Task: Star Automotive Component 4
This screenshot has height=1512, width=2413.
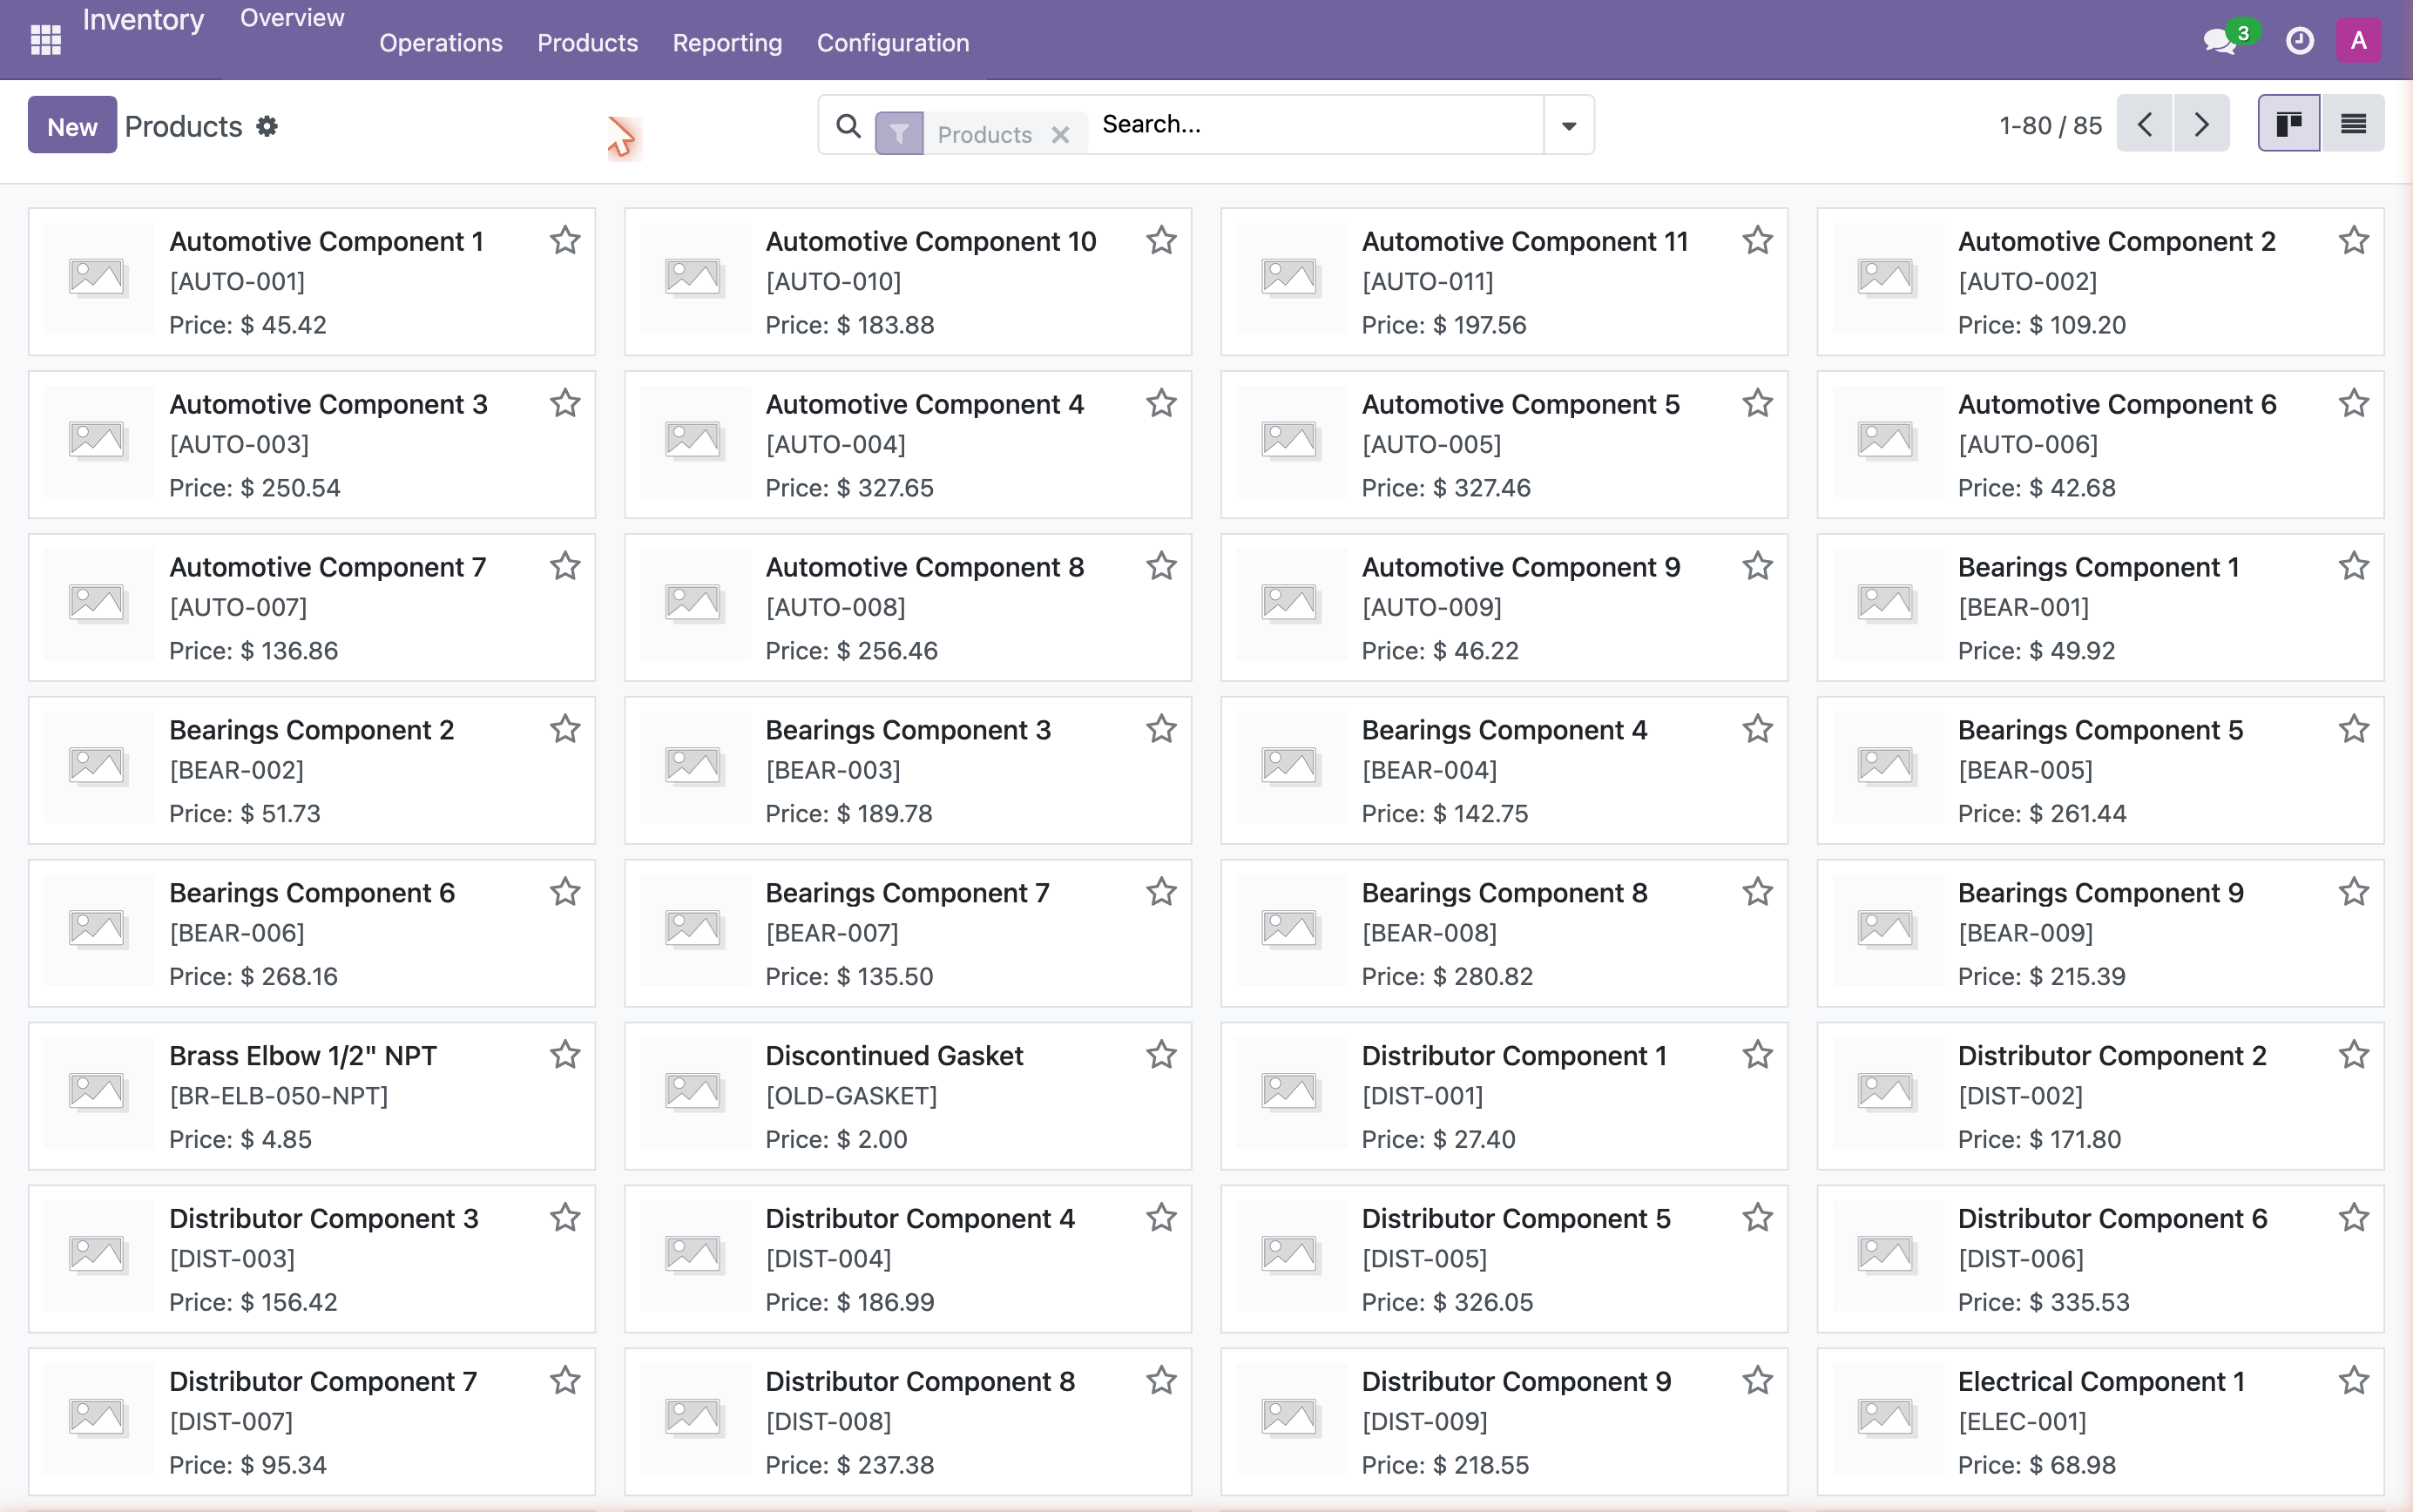Action: [x=1161, y=403]
